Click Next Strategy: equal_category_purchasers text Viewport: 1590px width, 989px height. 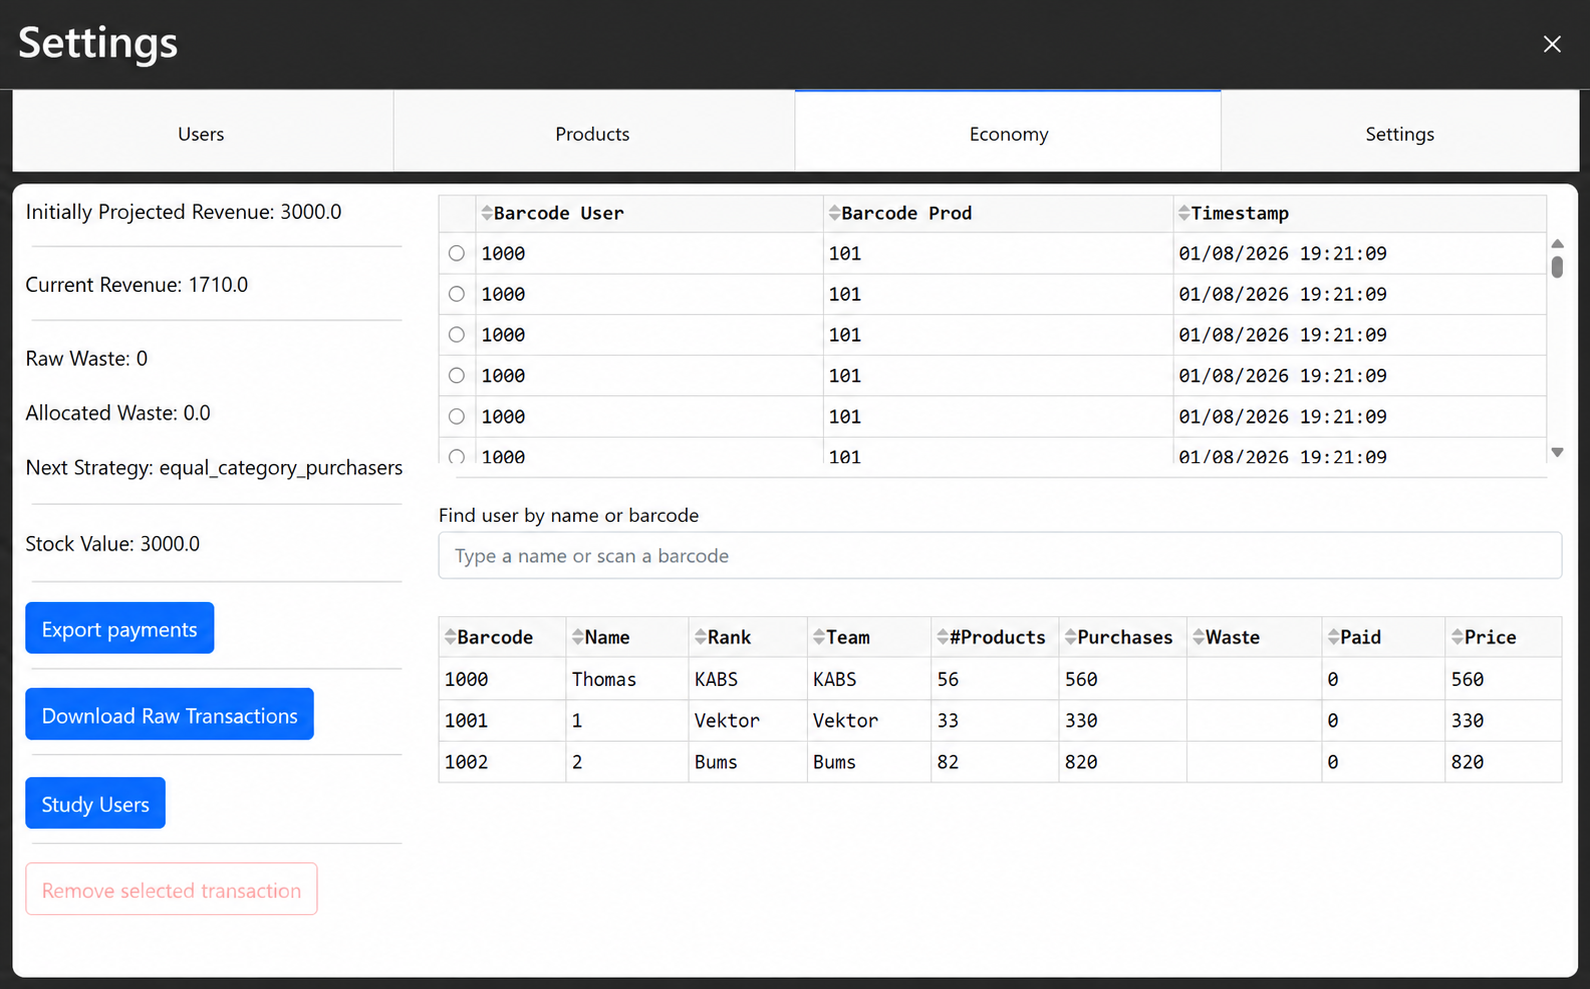[214, 468]
